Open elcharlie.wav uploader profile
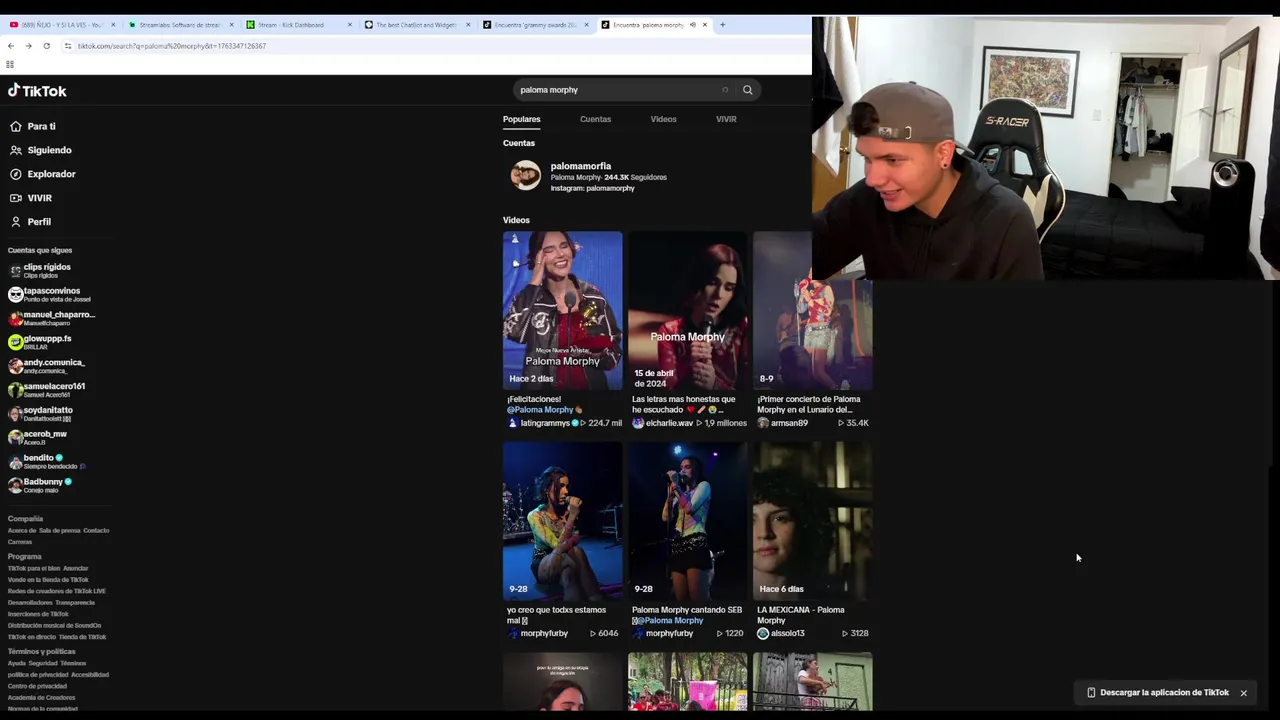1280x720 pixels. (663, 423)
